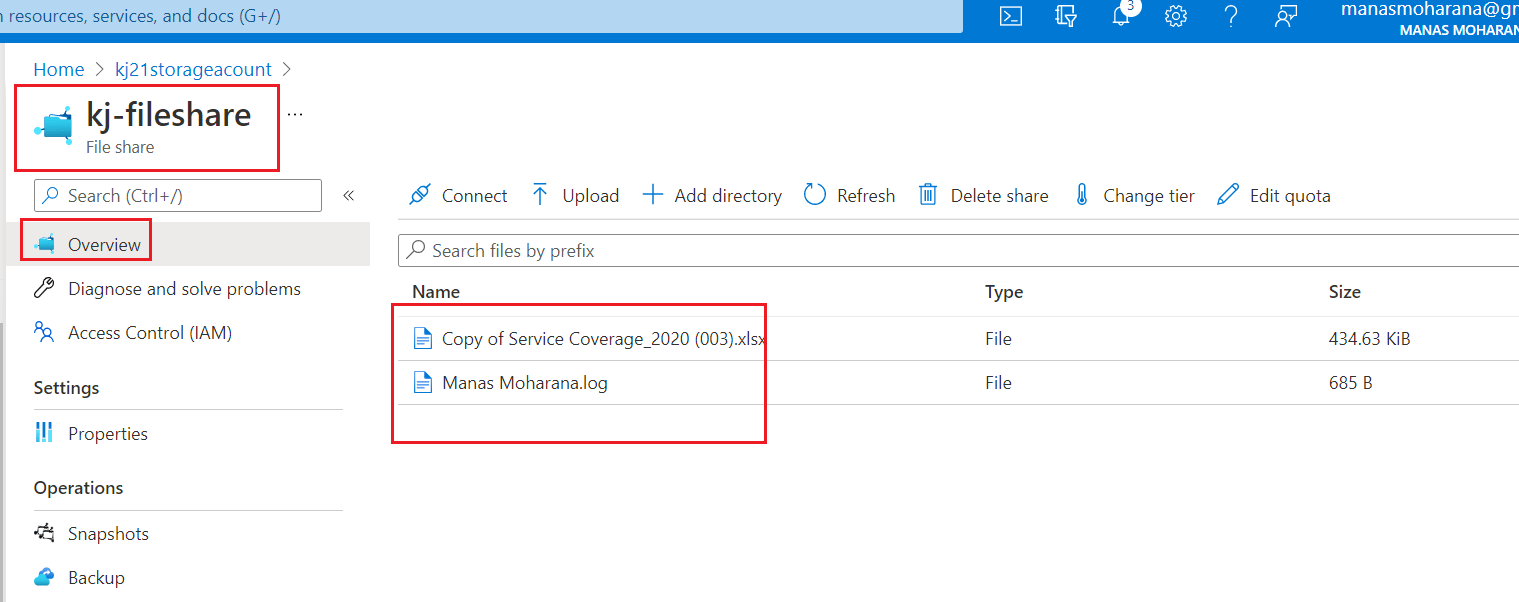The width and height of the screenshot is (1519, 602).
Task: Click Delete share button label
Action: [999, 196]
